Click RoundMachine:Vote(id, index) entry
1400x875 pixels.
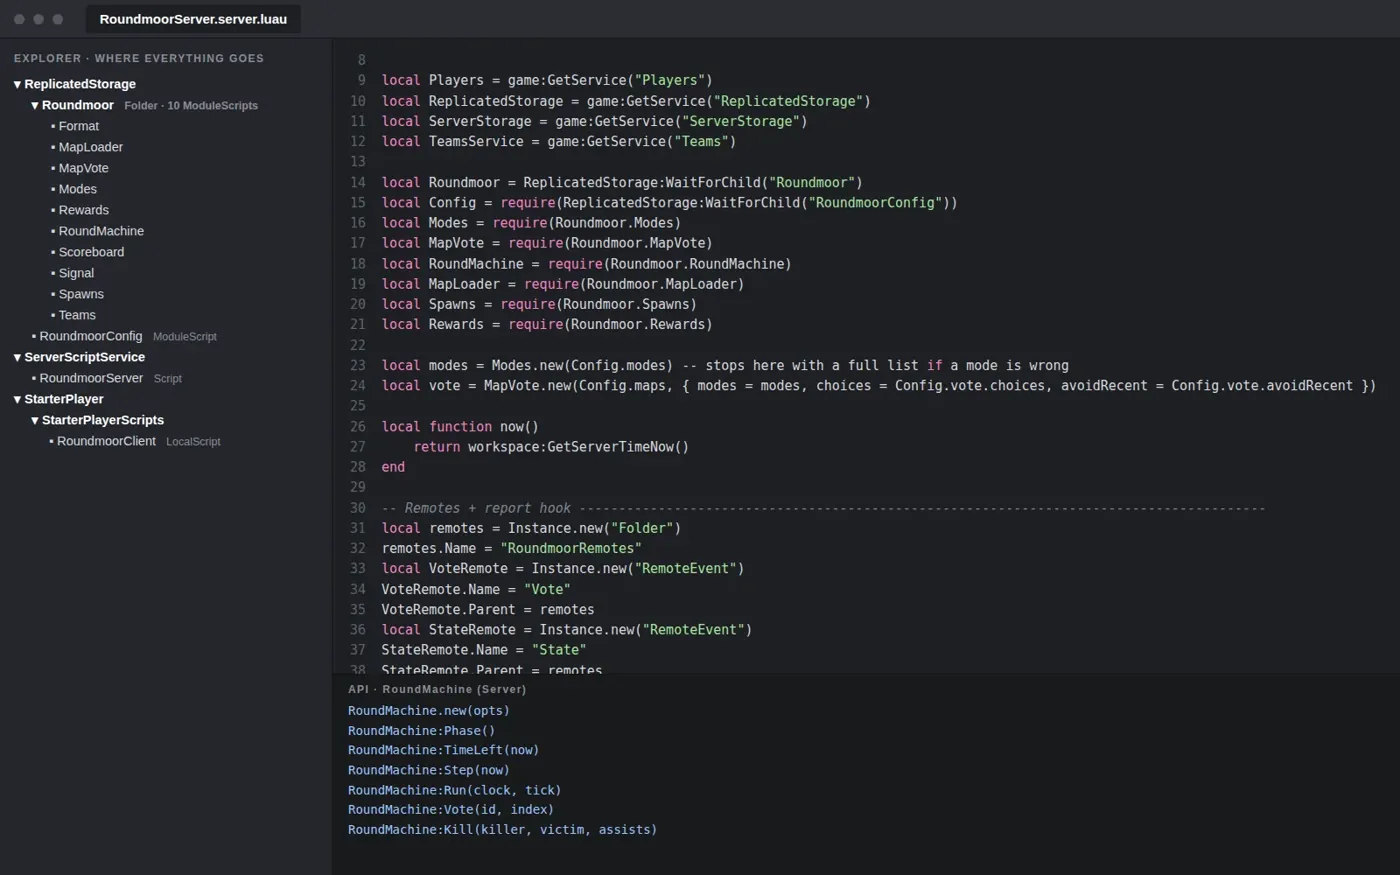[450, 810]
